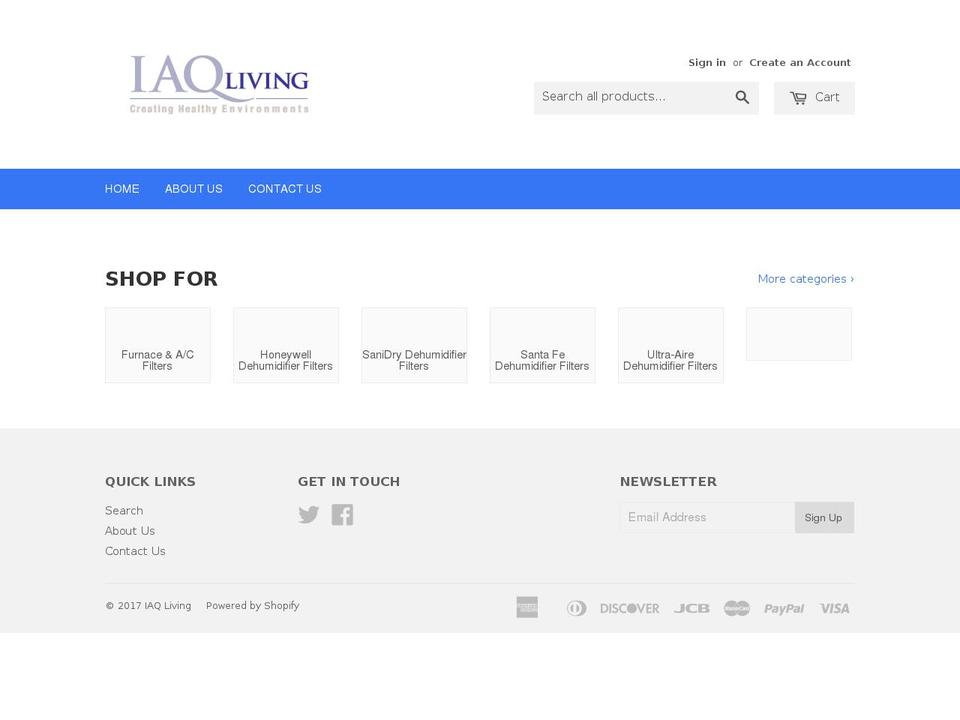This screenshot has height=720, width=960.
Task: Click the PayPal payment icon
Action: pos(784,608)
